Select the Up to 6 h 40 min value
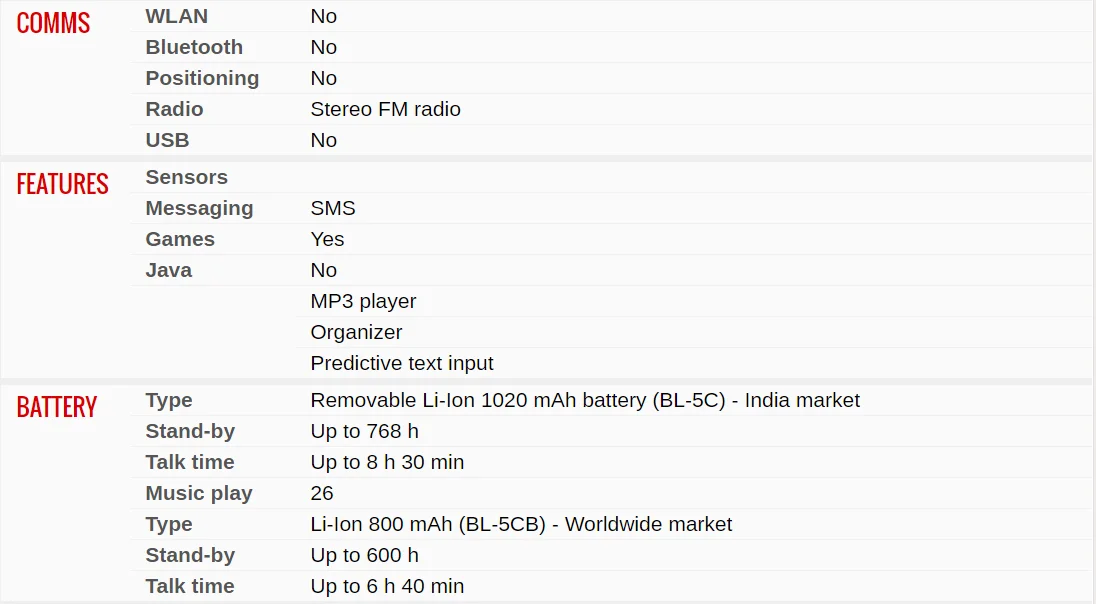 tap(387, 586)
